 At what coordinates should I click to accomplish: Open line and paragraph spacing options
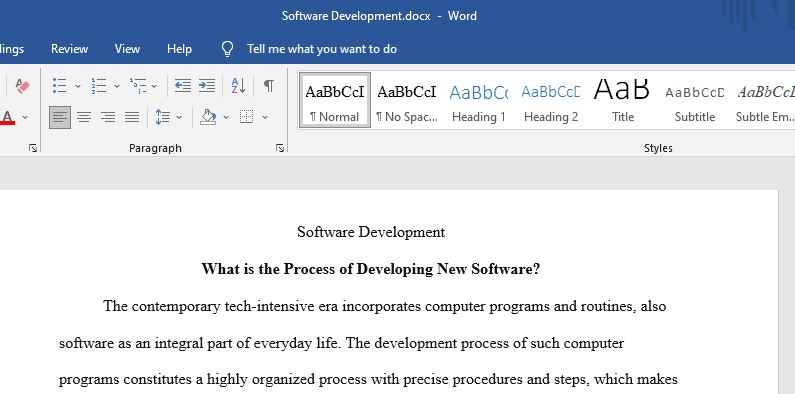pos(163,117)
